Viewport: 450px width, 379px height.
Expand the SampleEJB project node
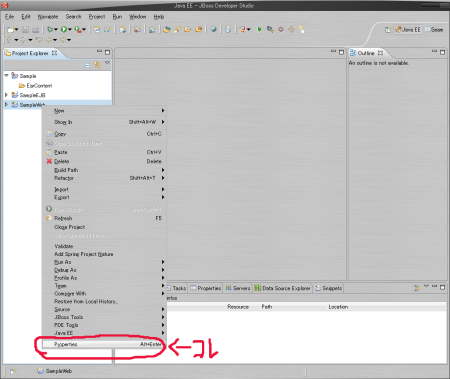tap(6, 95)
